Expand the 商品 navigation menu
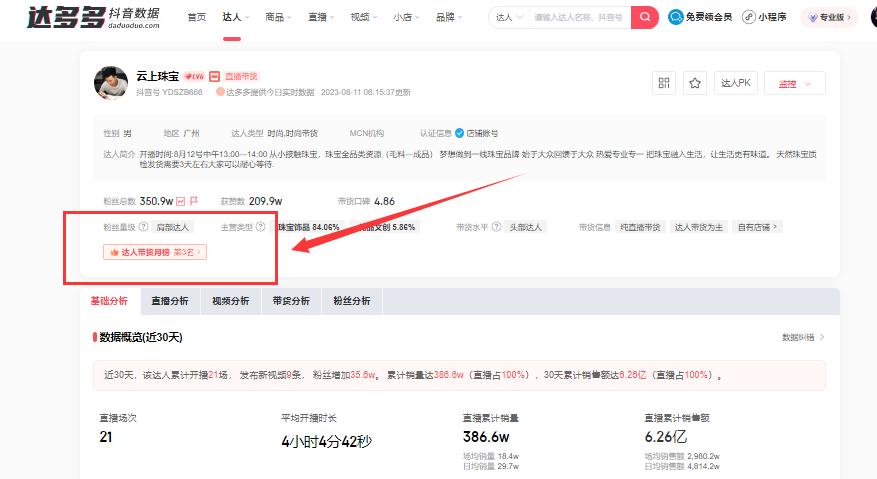 pos(278,17)
